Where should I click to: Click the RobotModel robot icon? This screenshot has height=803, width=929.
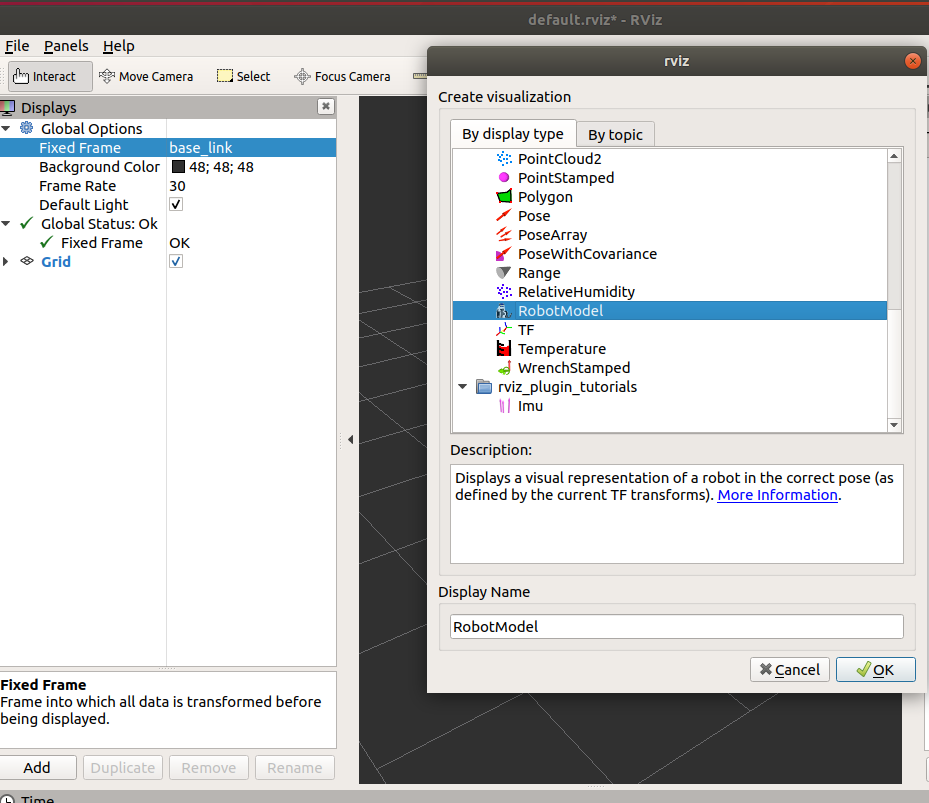click(x=504, y=311)
